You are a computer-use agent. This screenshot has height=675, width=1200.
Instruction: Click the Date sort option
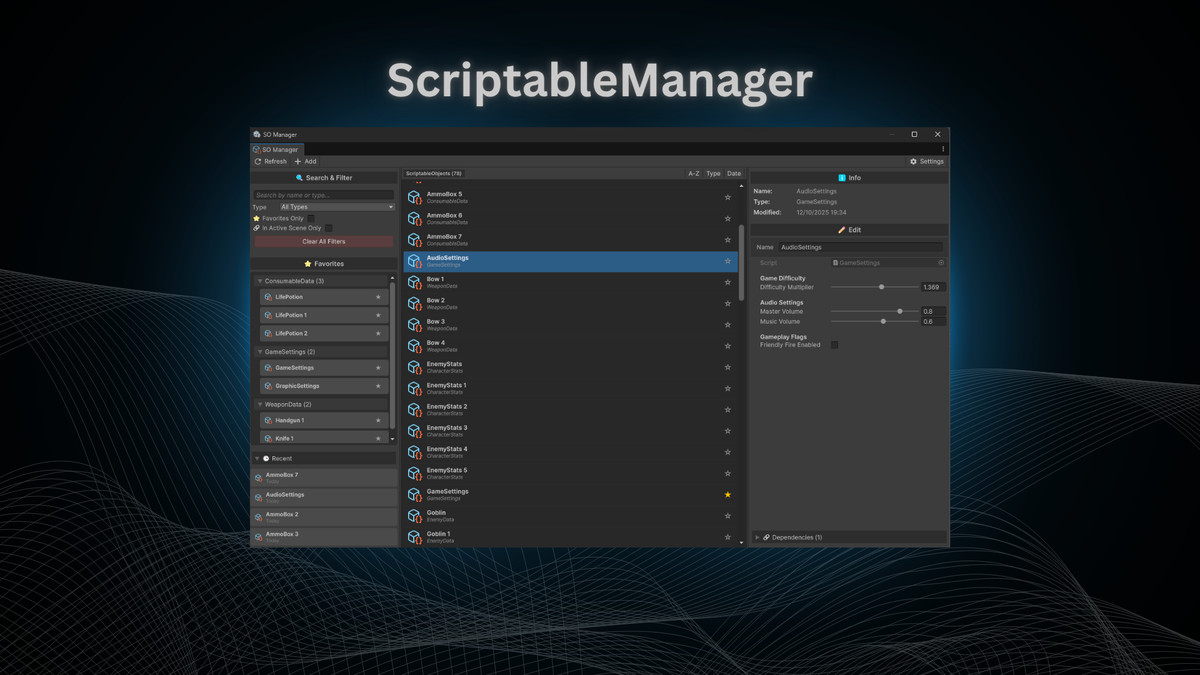pyautogui.click(x=734, y=173)
